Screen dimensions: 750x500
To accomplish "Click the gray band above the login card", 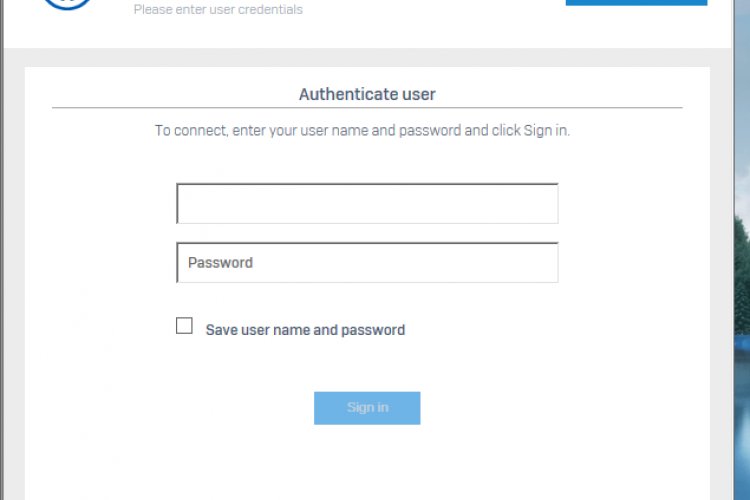I will point(367,57).
